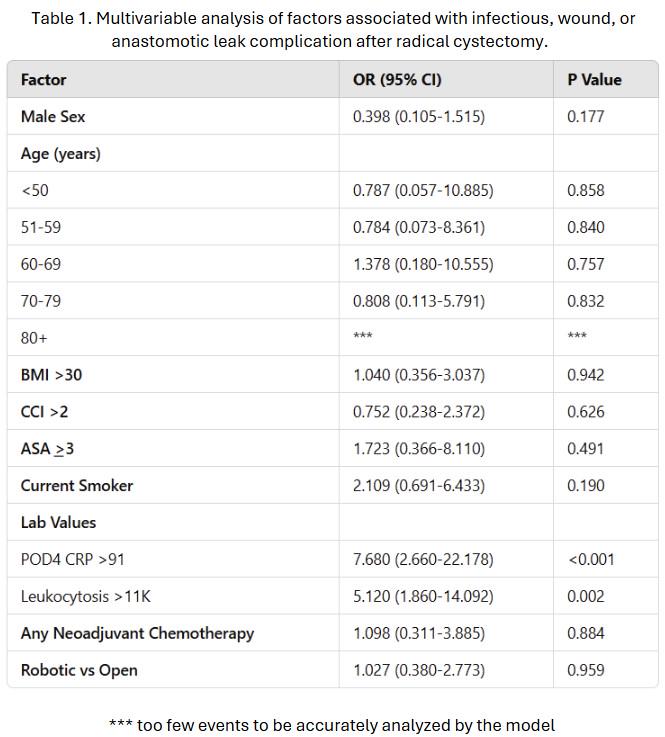The height and width of the screenshot is (737, 665).
Task: Click the OR (95% CI) column header
Action: 397,80
